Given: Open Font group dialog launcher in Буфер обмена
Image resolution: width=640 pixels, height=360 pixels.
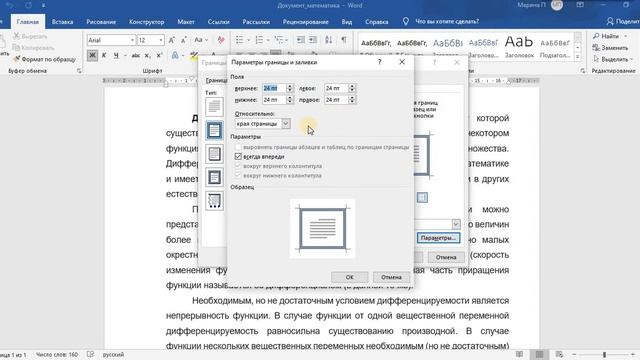Looking at the screenshot, I should pyautogui.click(x=79, y=71).
